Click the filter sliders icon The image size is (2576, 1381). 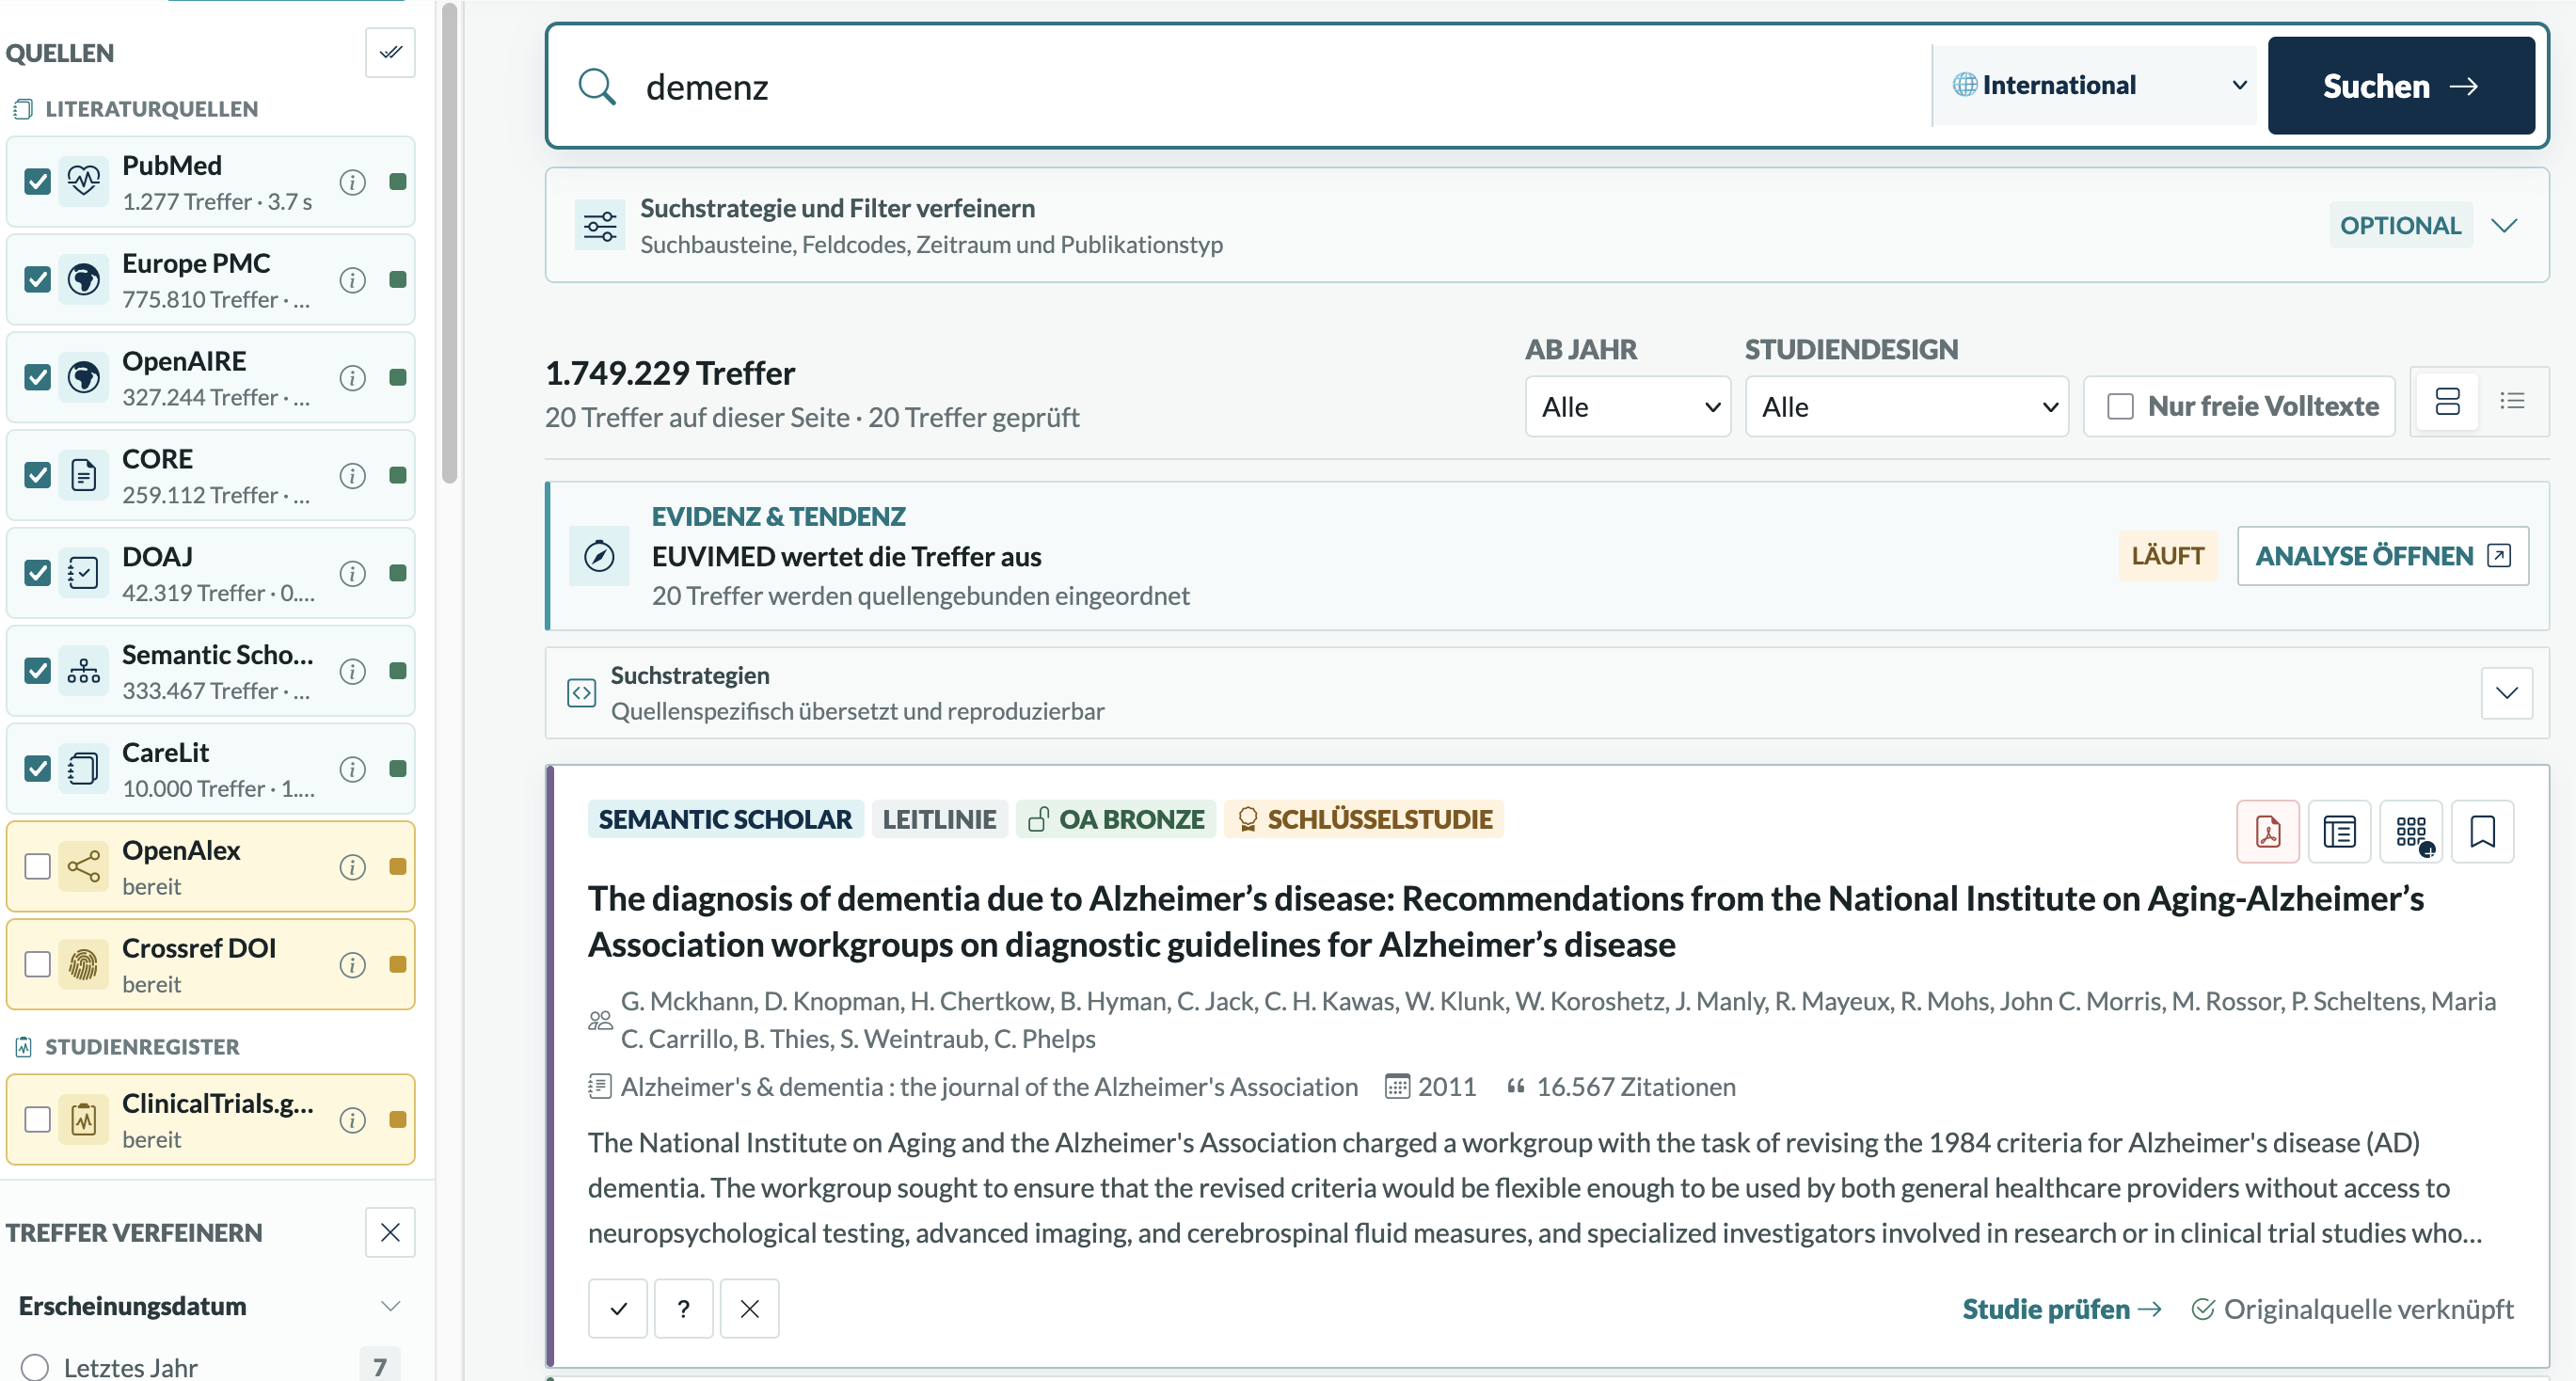click(600, 226)
